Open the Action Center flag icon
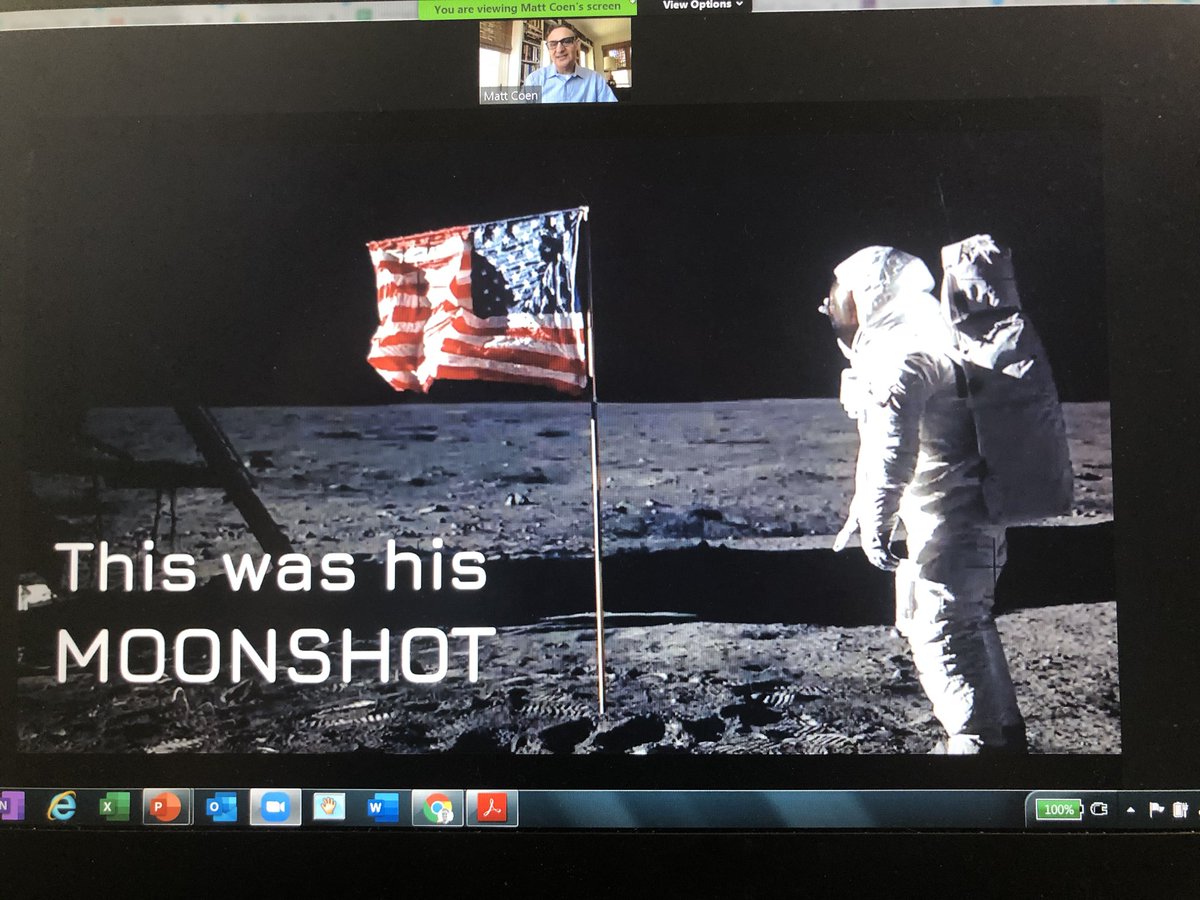Viewport: 1200px width, 900px height. (1156, 810)
